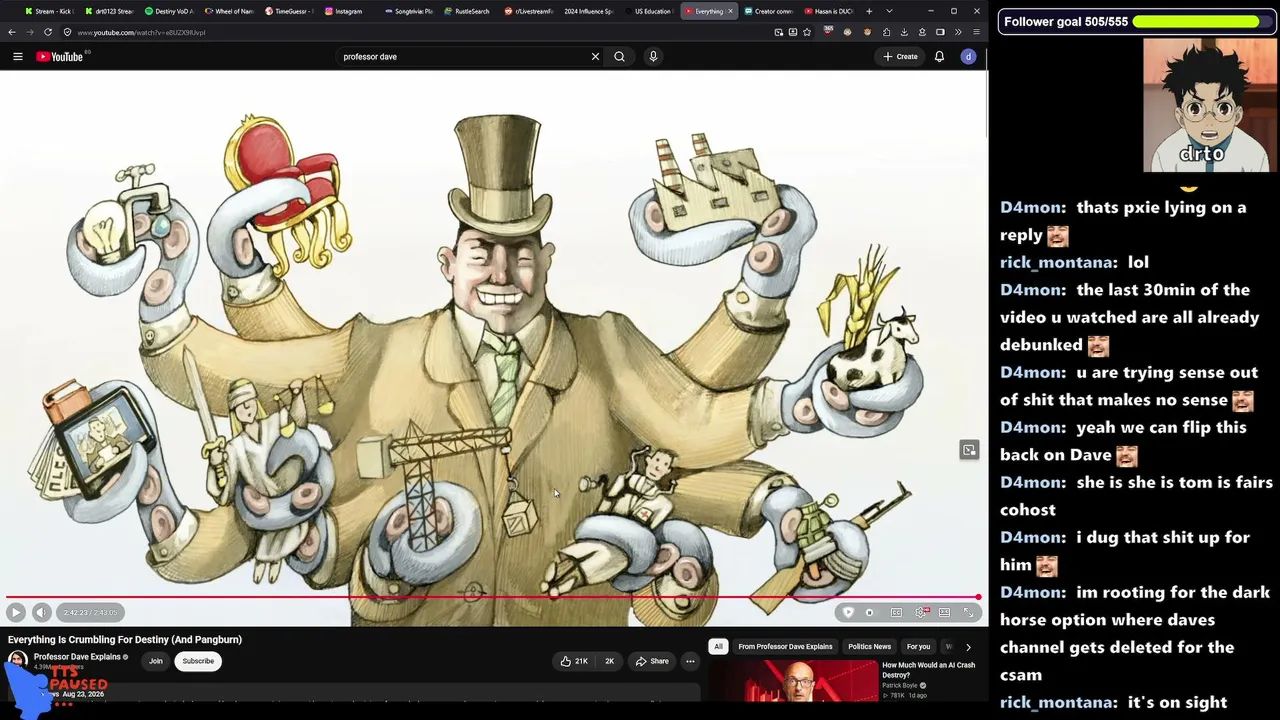1280x720 pixels.
Task: Expand the list of all tabs
Action: pyautogui.click(x=889, y=11)
